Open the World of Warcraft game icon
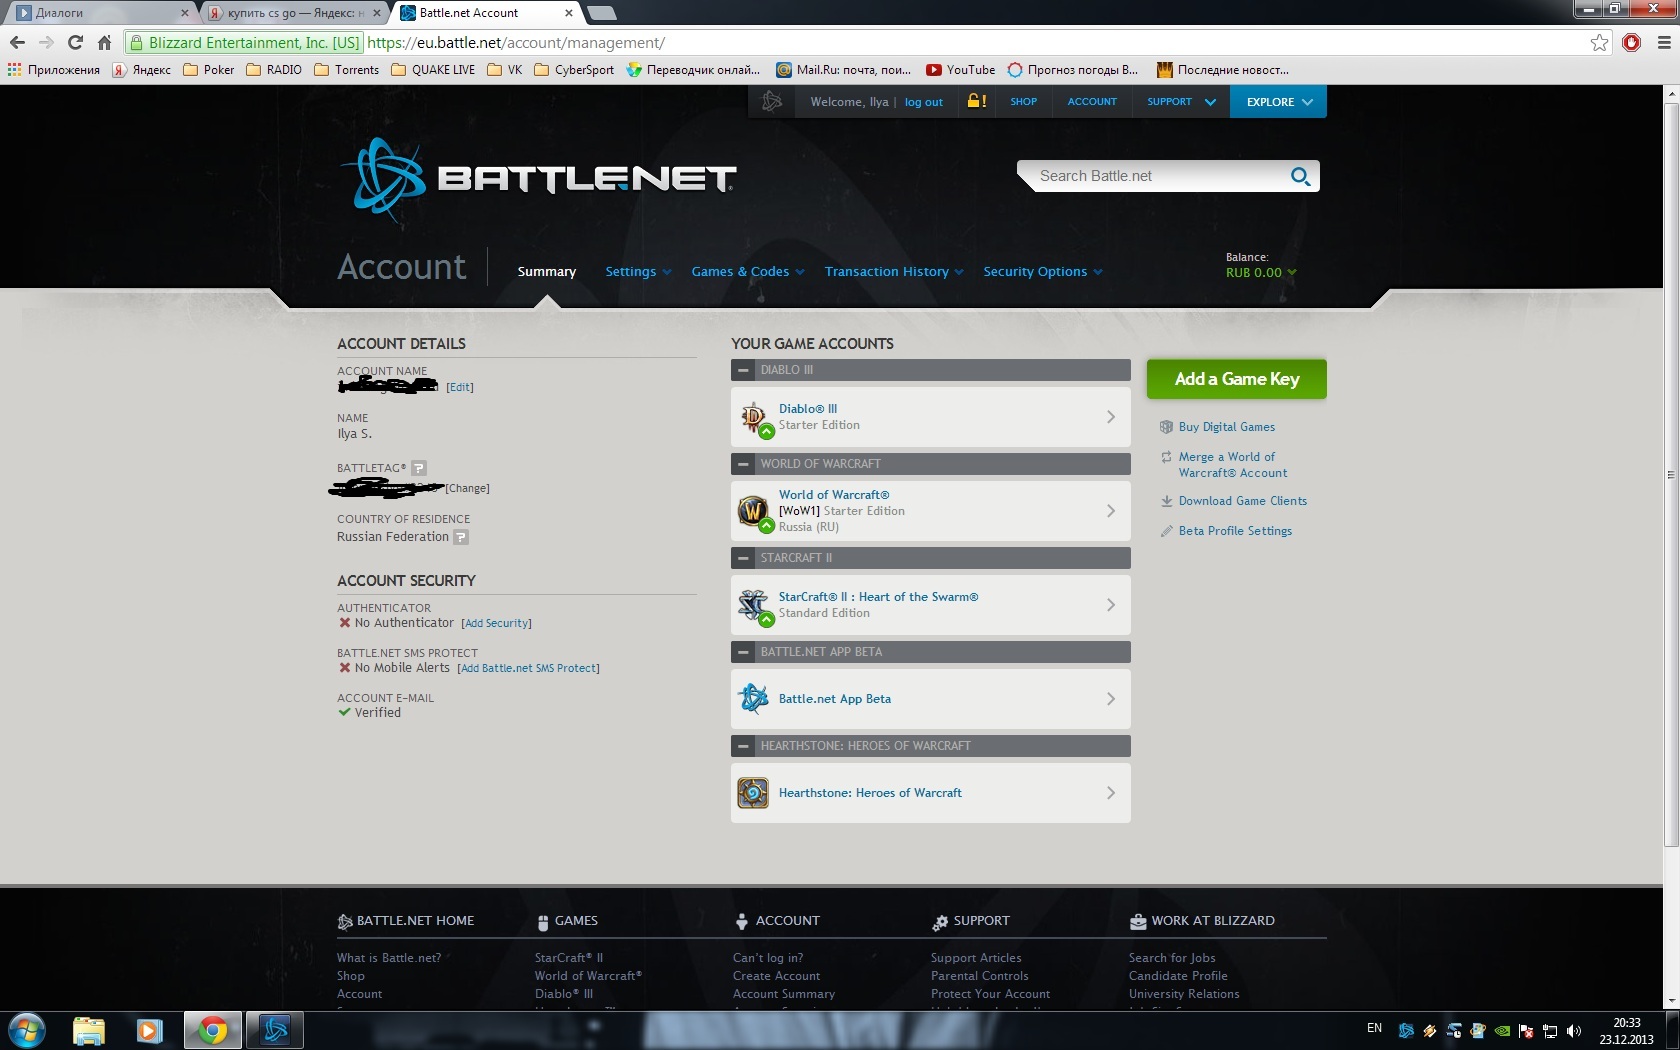Screen dimensions: 1680x1050 [753, 511]
